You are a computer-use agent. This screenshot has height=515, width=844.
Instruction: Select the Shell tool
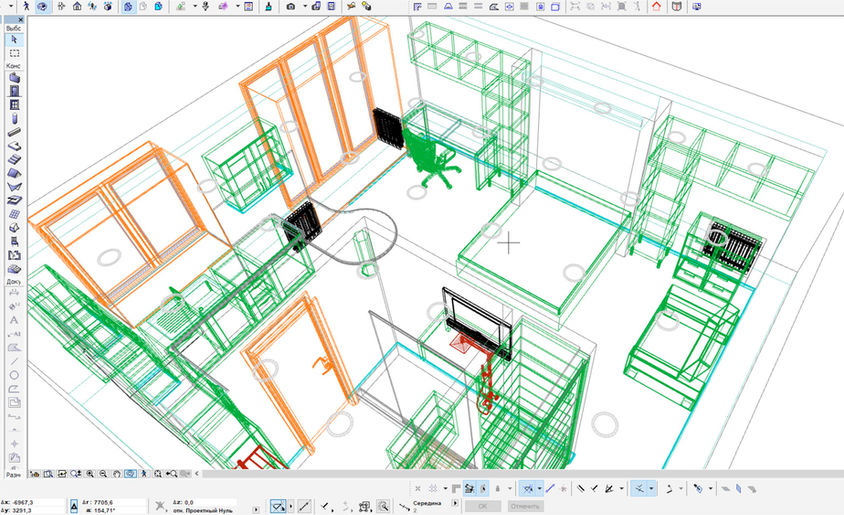click(x=14, y=187)
